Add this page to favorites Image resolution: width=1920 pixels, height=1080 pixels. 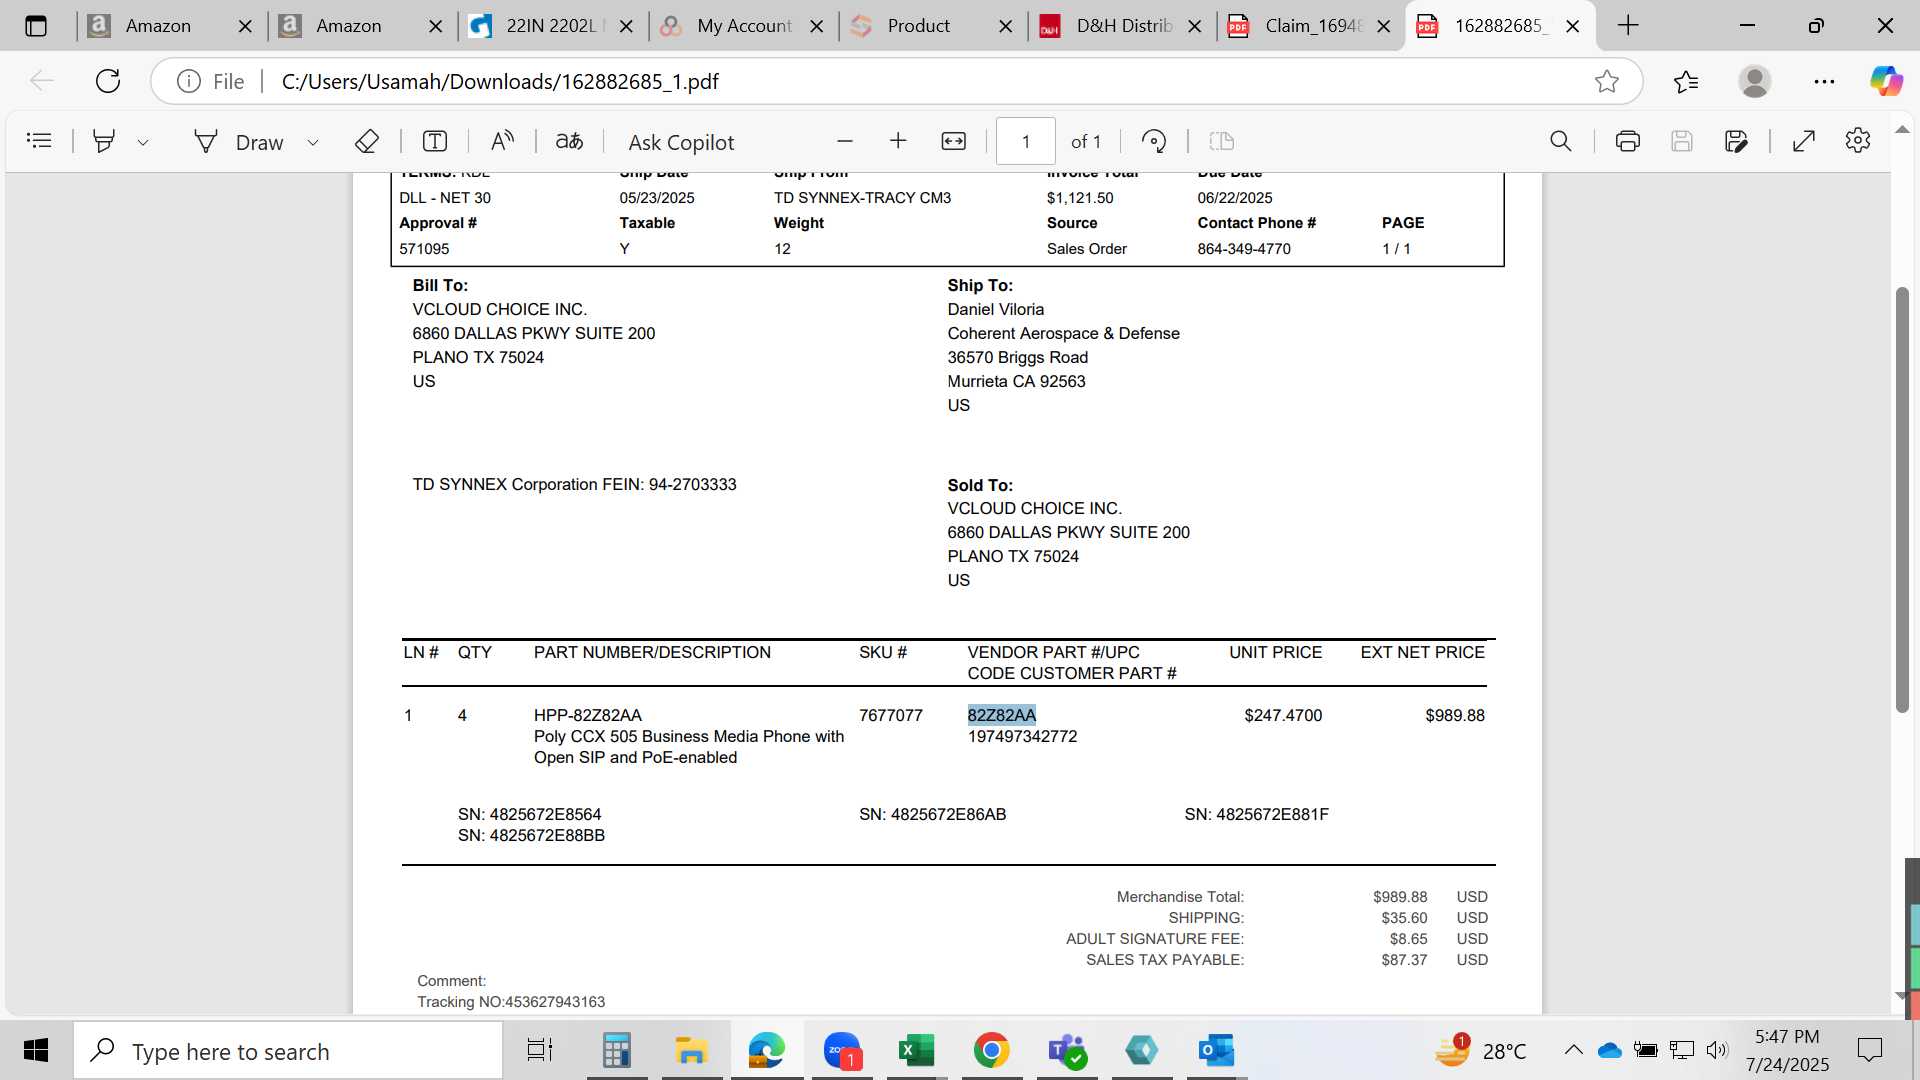[1607, 81]
